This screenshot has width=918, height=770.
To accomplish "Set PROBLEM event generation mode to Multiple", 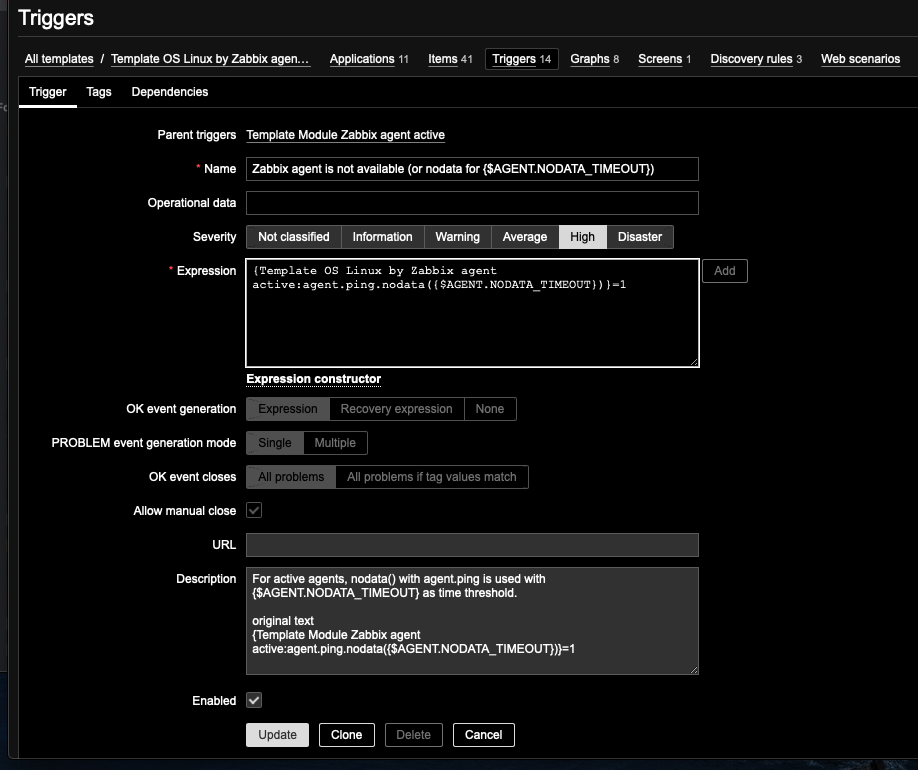I will 335,443.
